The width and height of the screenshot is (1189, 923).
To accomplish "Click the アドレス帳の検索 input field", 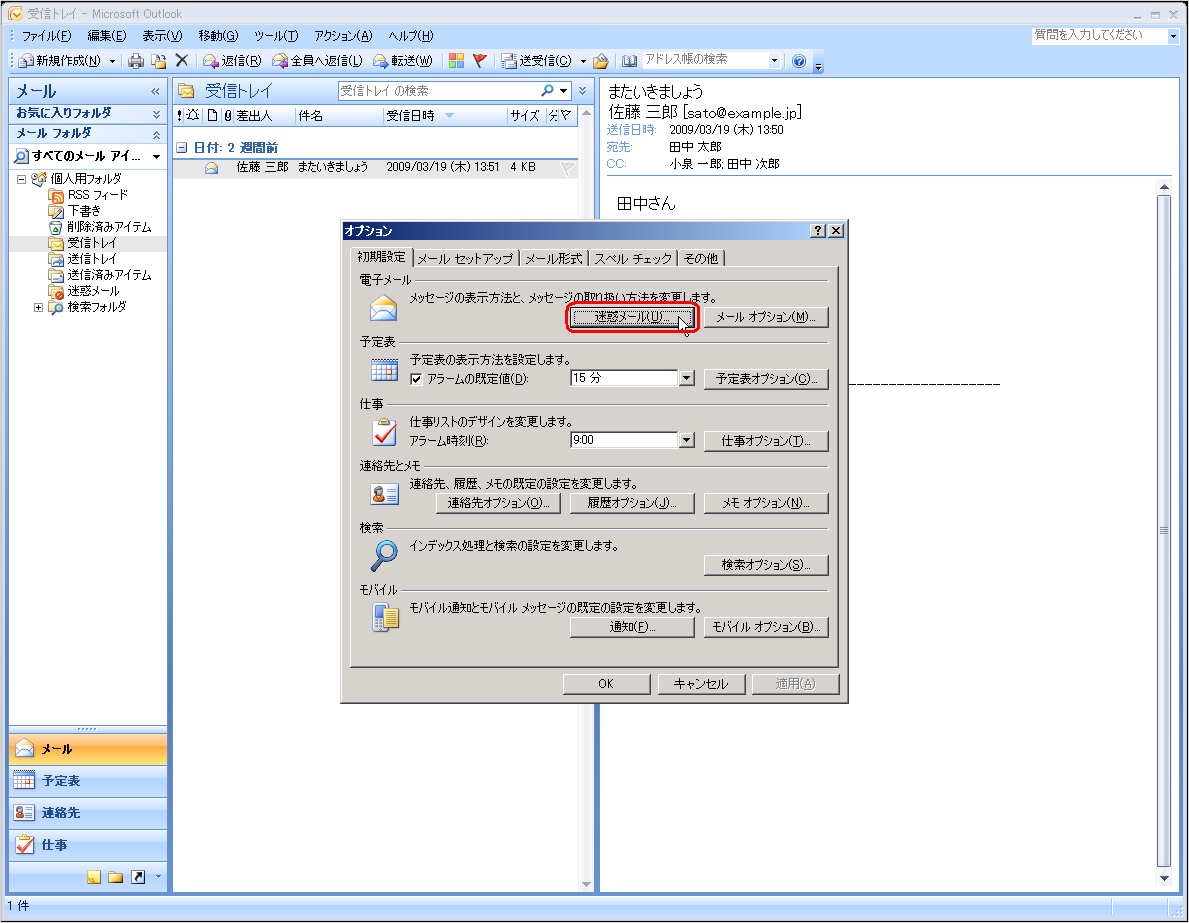I will click(704, 60).
